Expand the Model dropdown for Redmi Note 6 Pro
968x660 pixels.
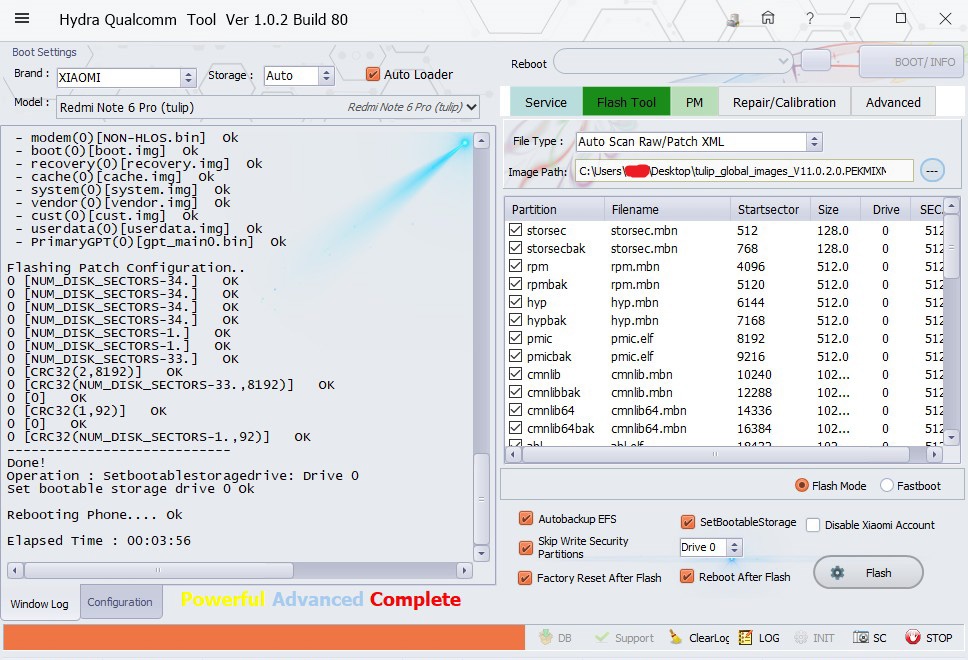[x=472, y=107]
